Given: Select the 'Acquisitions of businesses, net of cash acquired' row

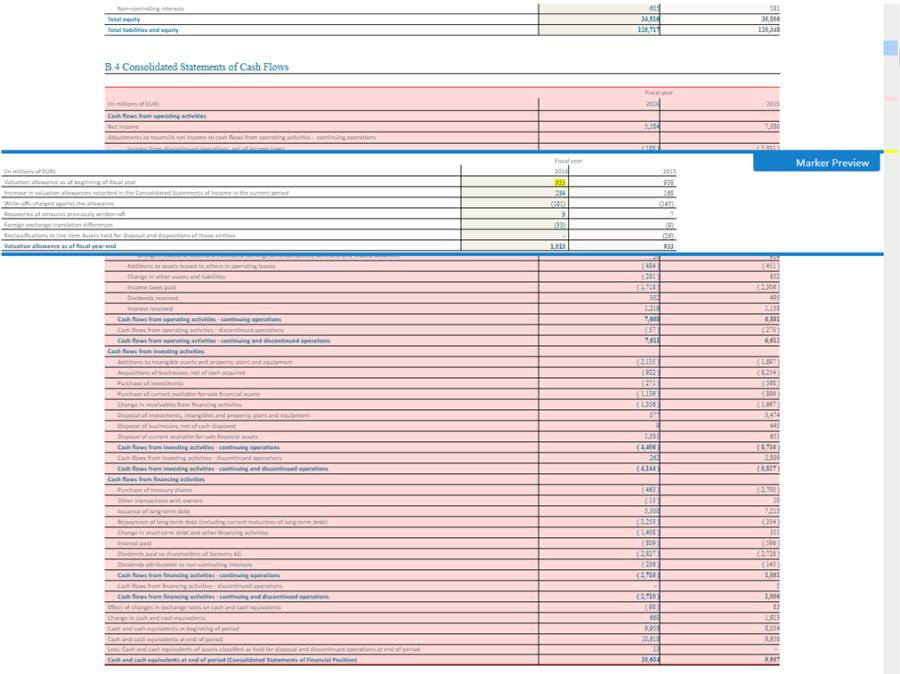Looking at the screenshot, I should [x=442, y=373].
